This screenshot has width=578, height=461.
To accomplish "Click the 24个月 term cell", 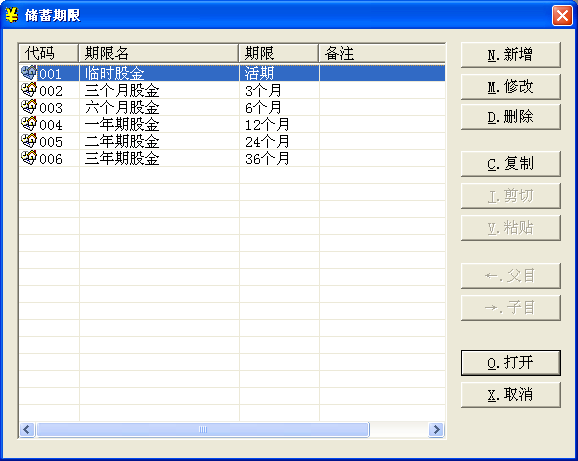I will coord(279,141).
